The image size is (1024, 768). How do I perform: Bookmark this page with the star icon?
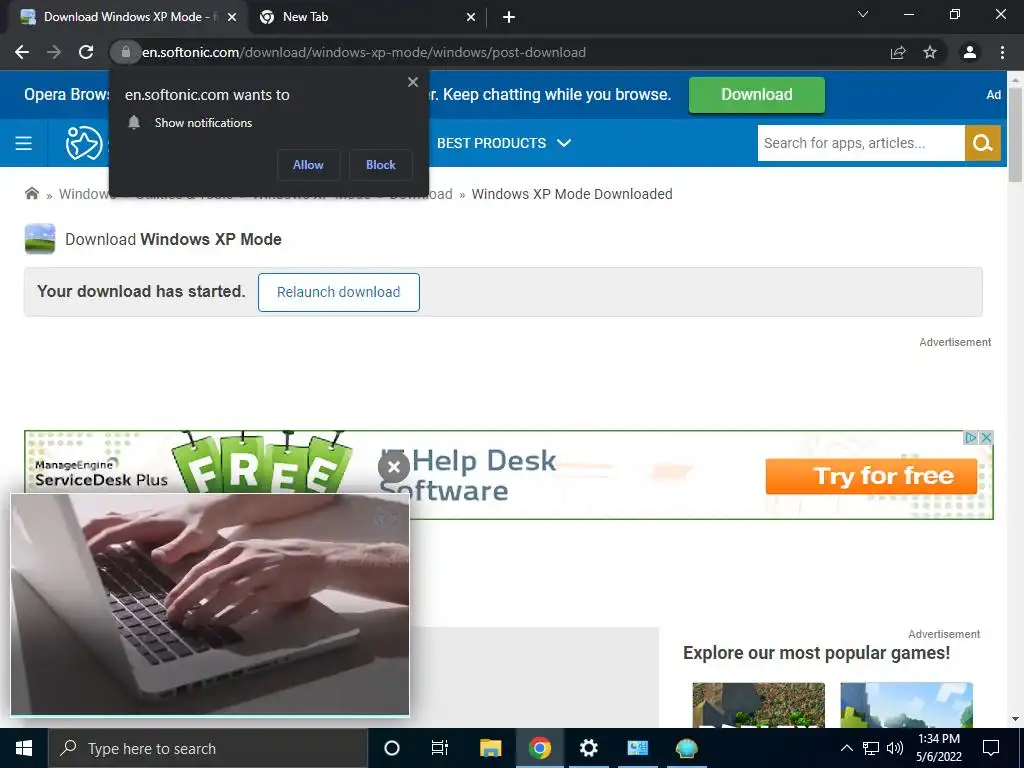click(x=930, y=52)
